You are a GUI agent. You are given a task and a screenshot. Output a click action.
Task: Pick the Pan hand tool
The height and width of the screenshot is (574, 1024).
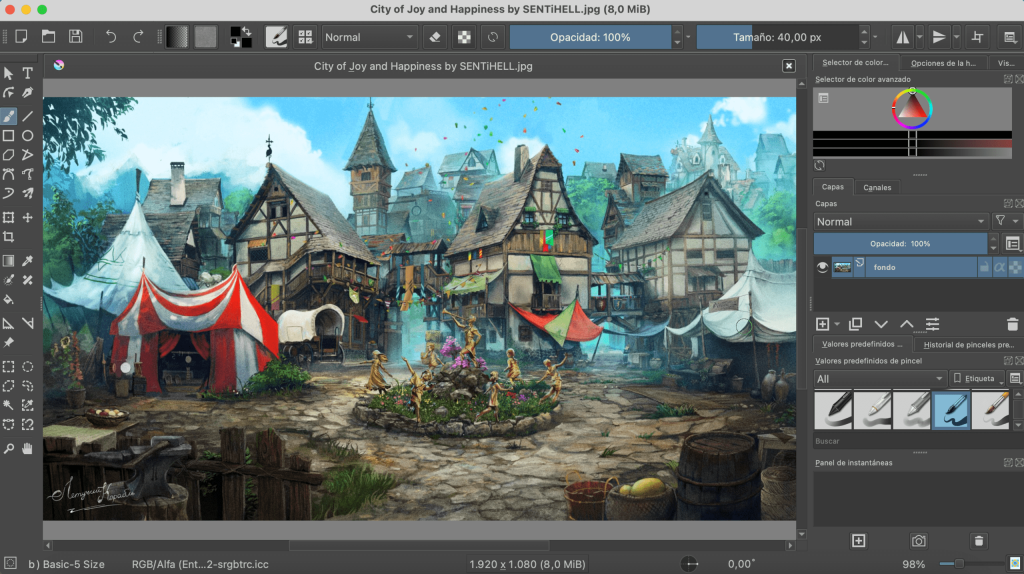pyautogui.click(x=28, y=450)
